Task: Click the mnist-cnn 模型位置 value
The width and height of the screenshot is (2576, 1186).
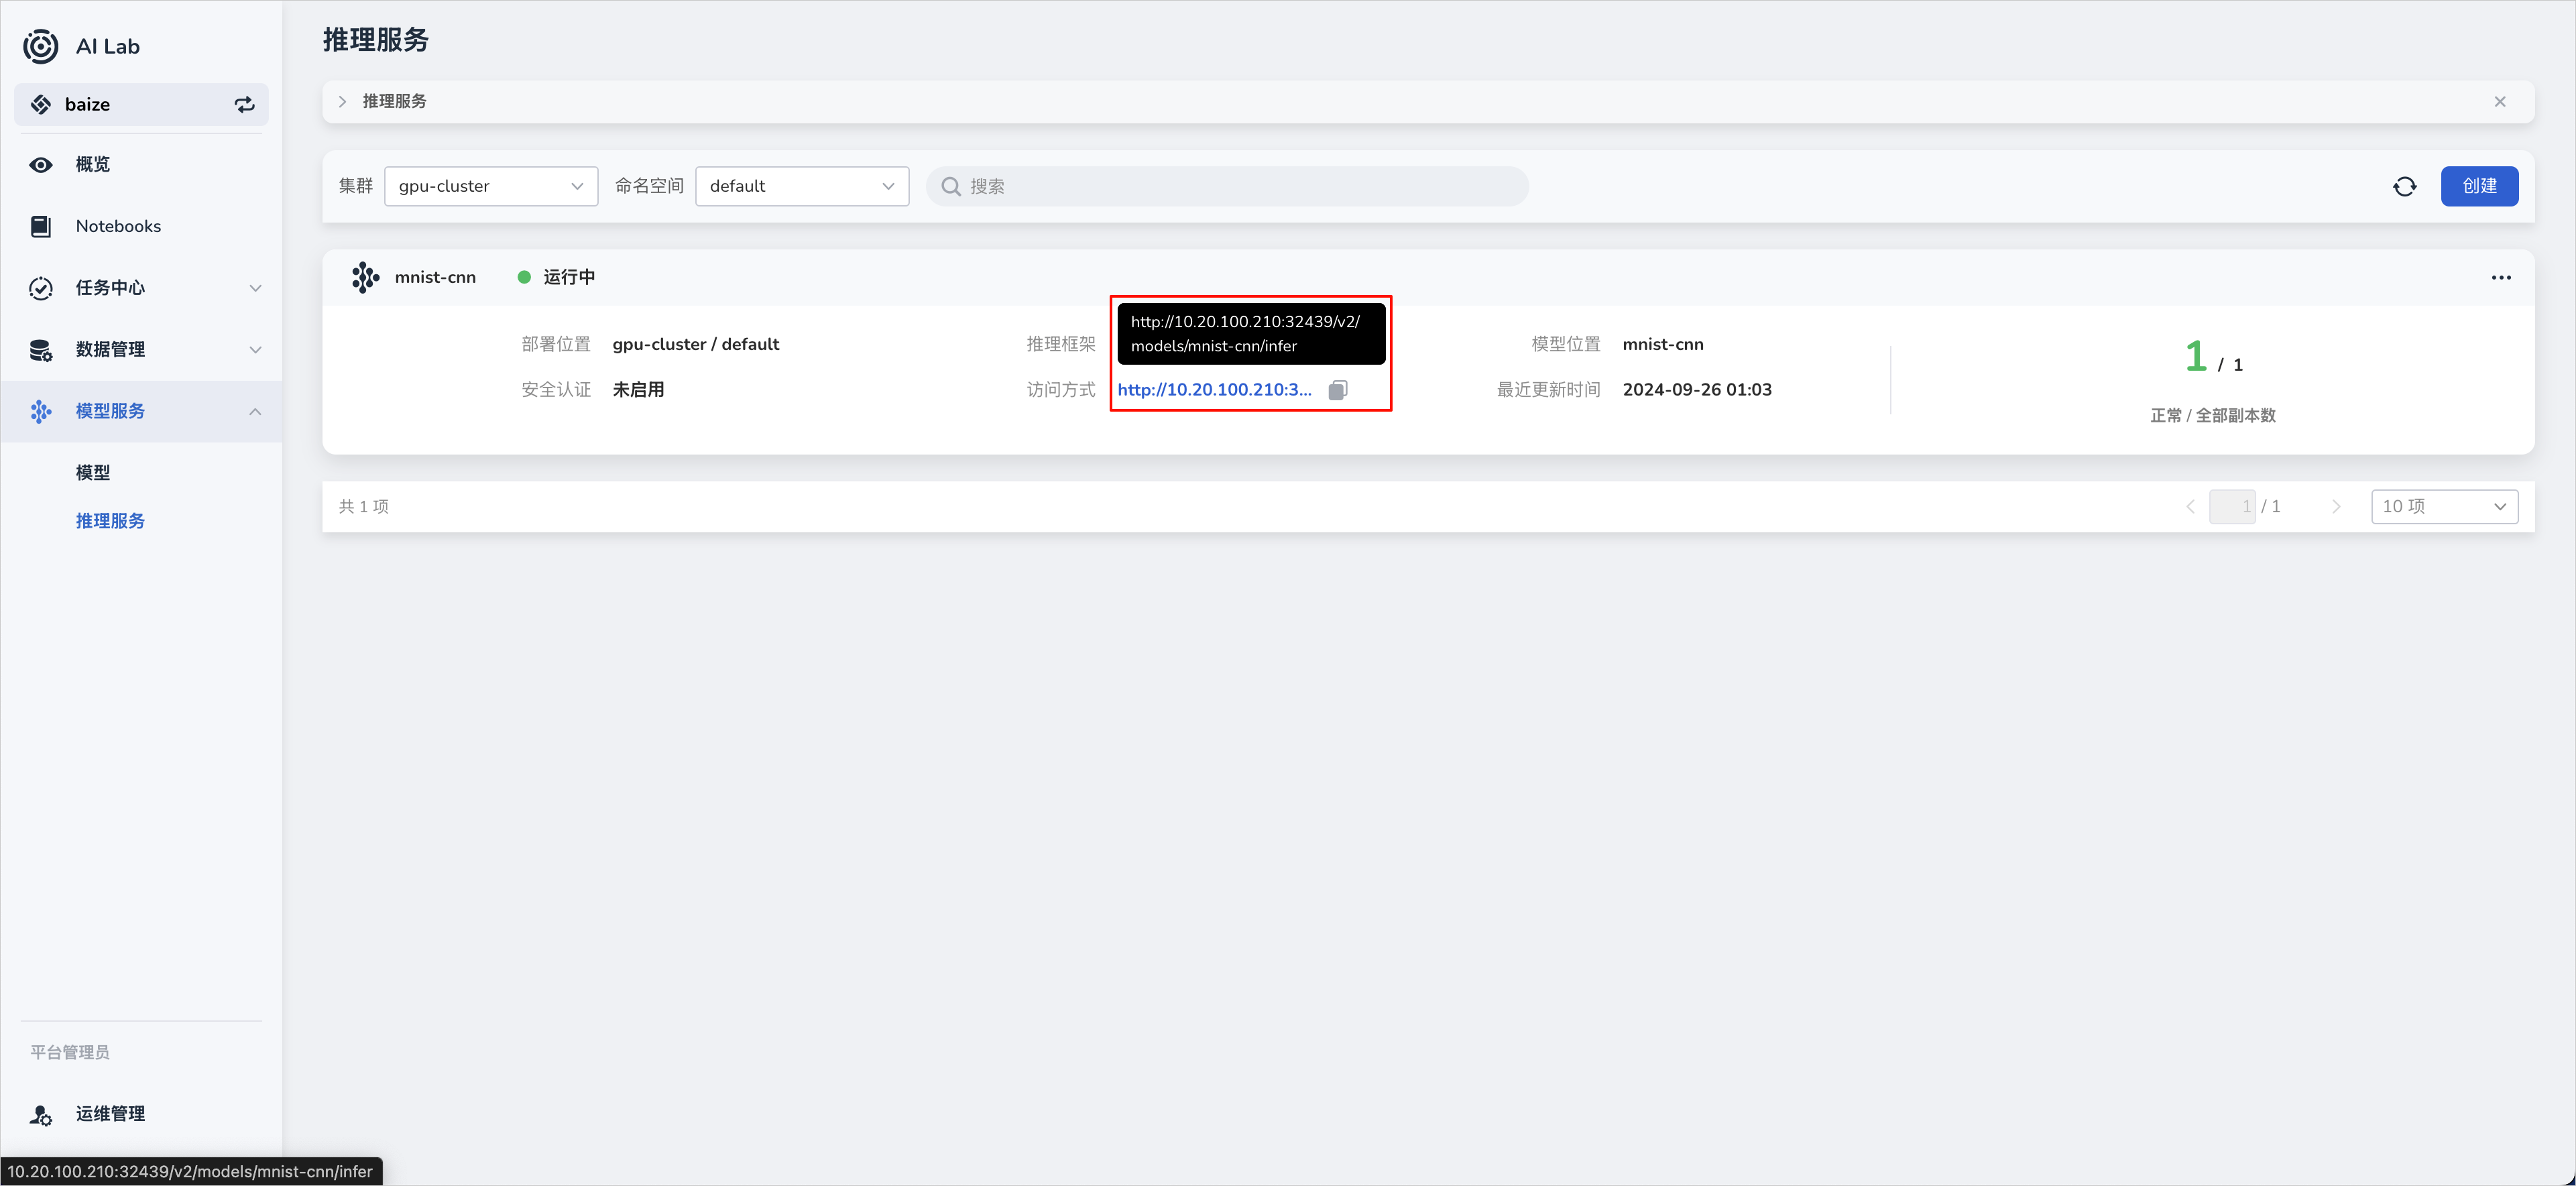Action: pyautogui.click(x=1663, y=345)
